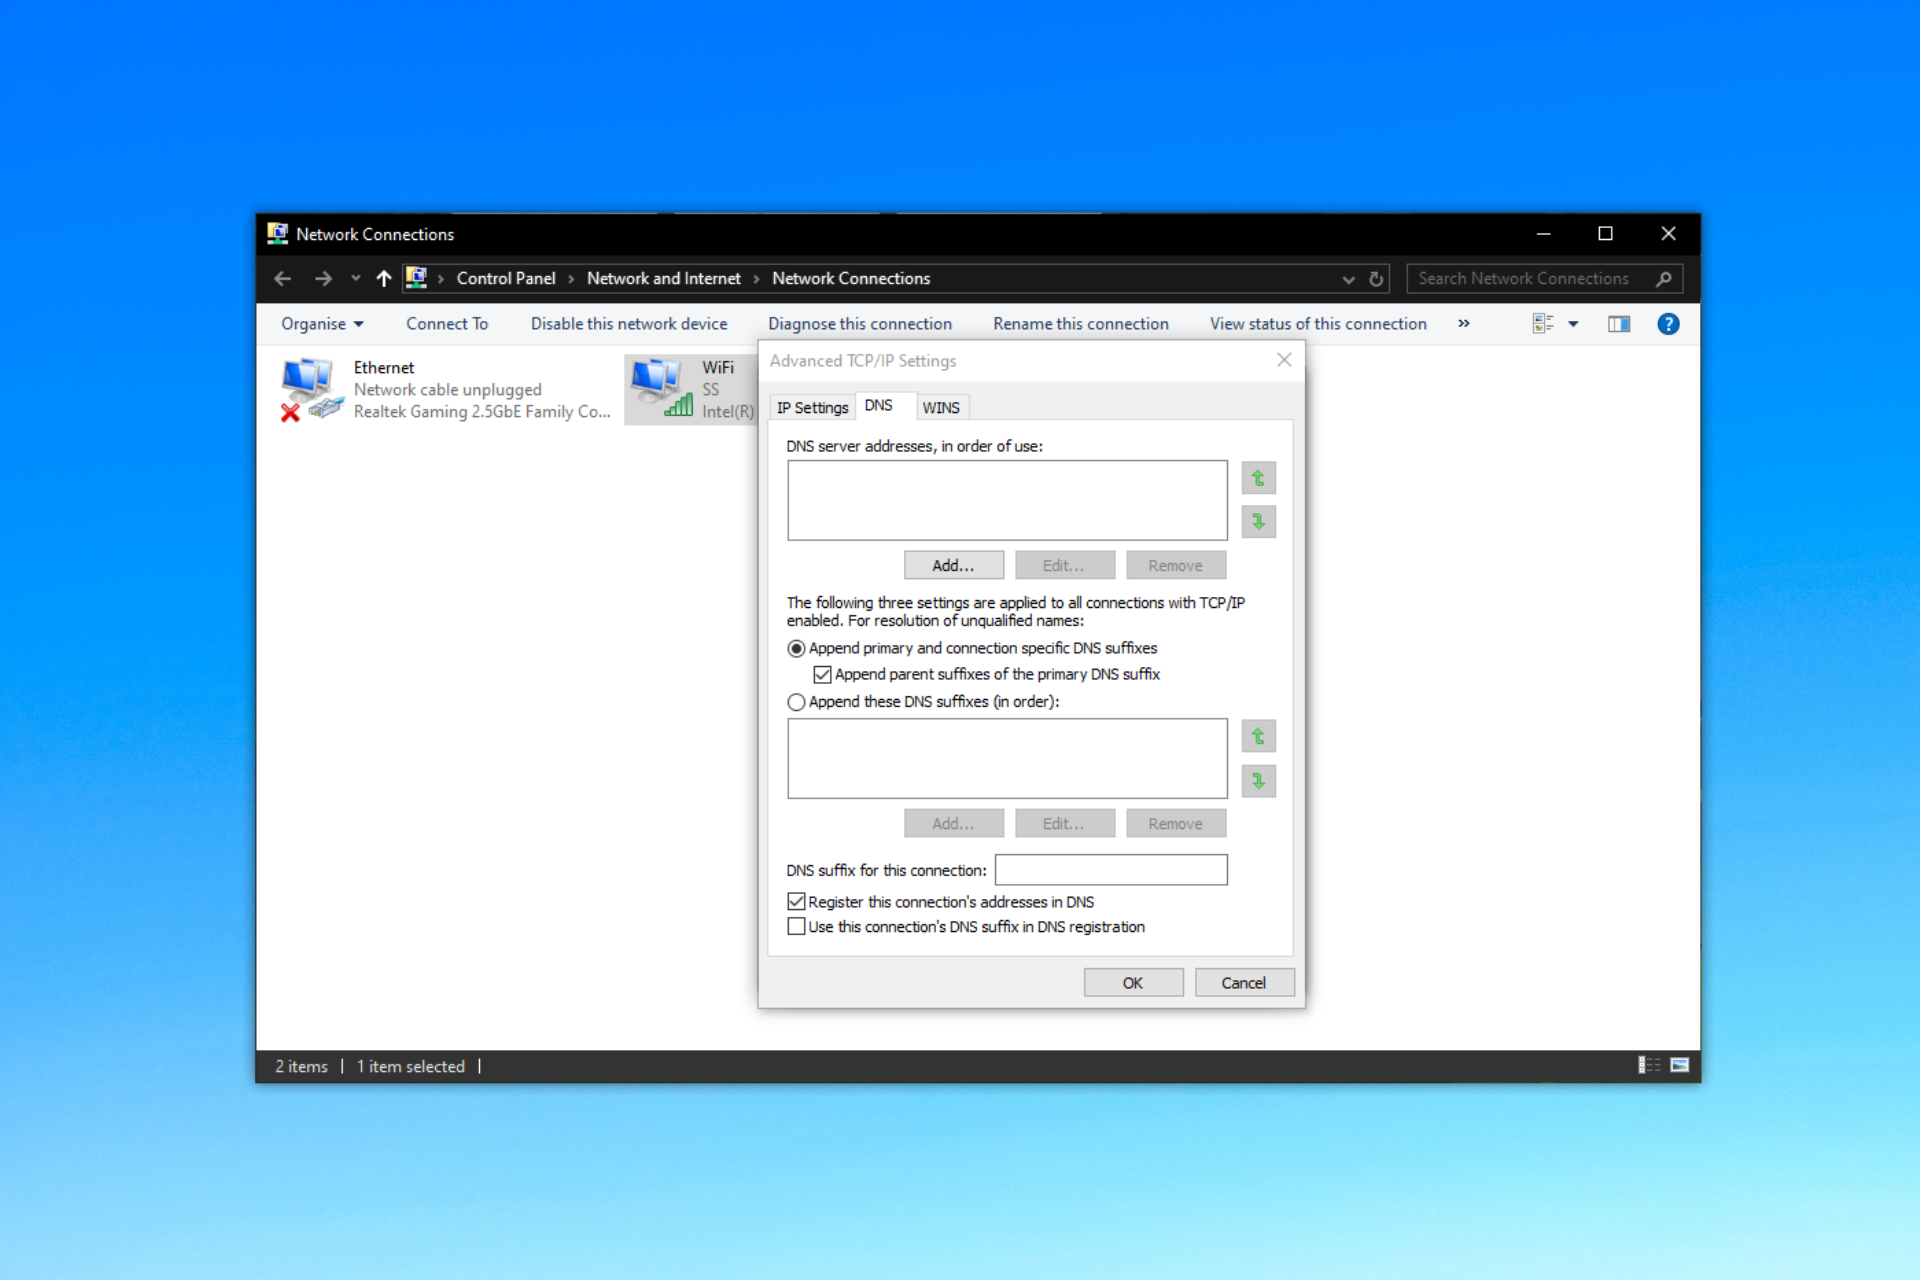Screen dimensions: 1920x1280
Task: Select the WiFi adapter icon
Action: pos(662,389)
